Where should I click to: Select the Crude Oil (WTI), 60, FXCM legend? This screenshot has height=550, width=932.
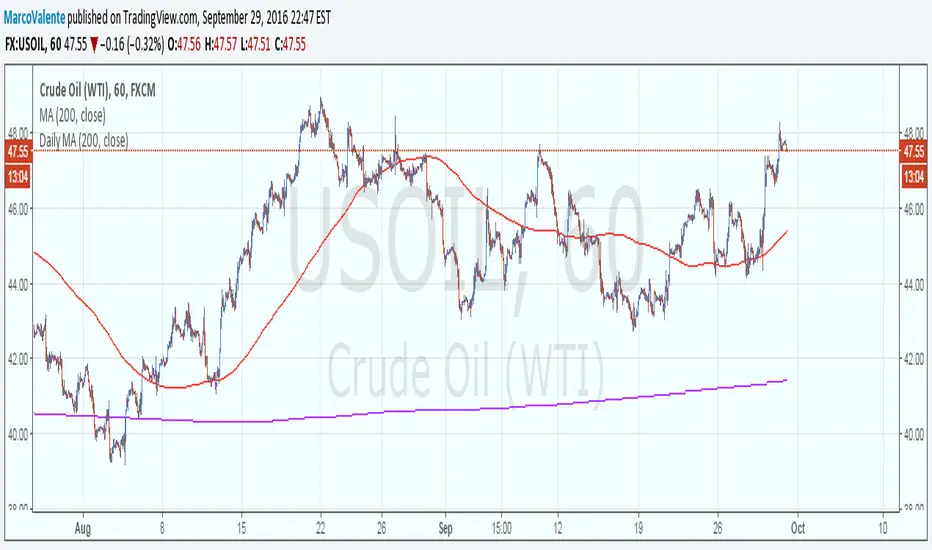pyautogui.click(x=97, y=90)
